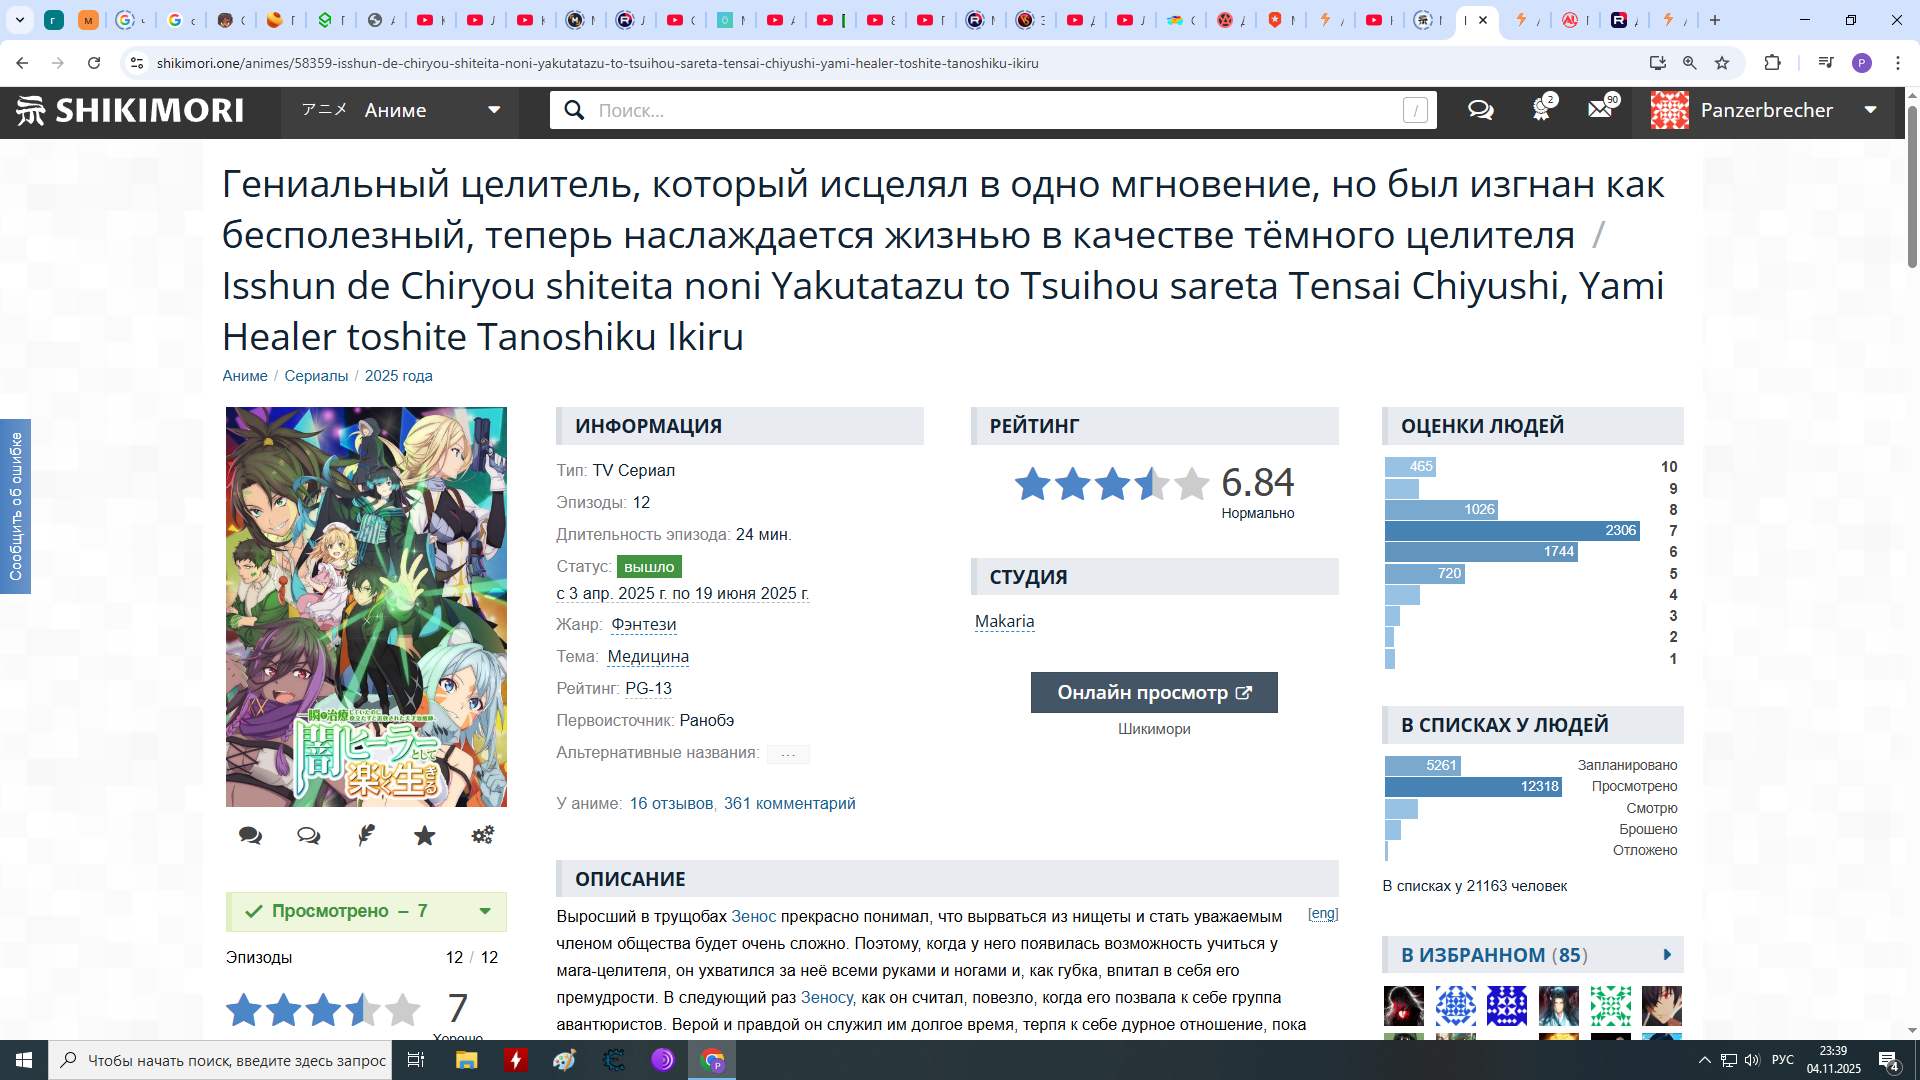Viewport: 1920px width, 1080px height.
Task: Expand the alternative names ellipsis
Action: pos(788,754)
